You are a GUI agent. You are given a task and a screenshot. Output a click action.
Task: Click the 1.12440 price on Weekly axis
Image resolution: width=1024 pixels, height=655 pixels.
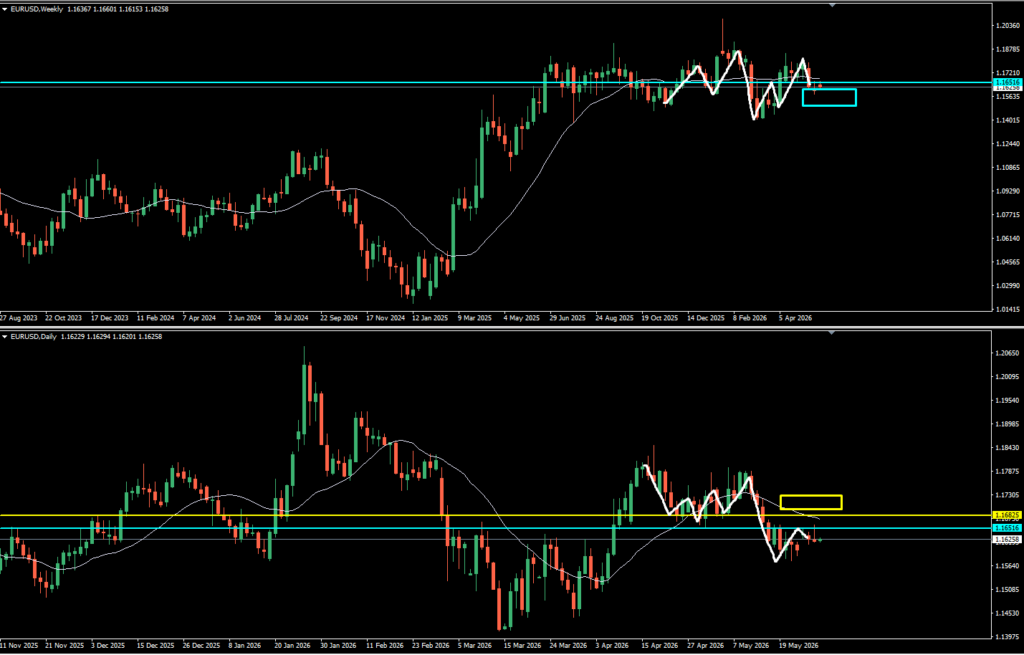pyautogui.click(x=1008, y=144)
